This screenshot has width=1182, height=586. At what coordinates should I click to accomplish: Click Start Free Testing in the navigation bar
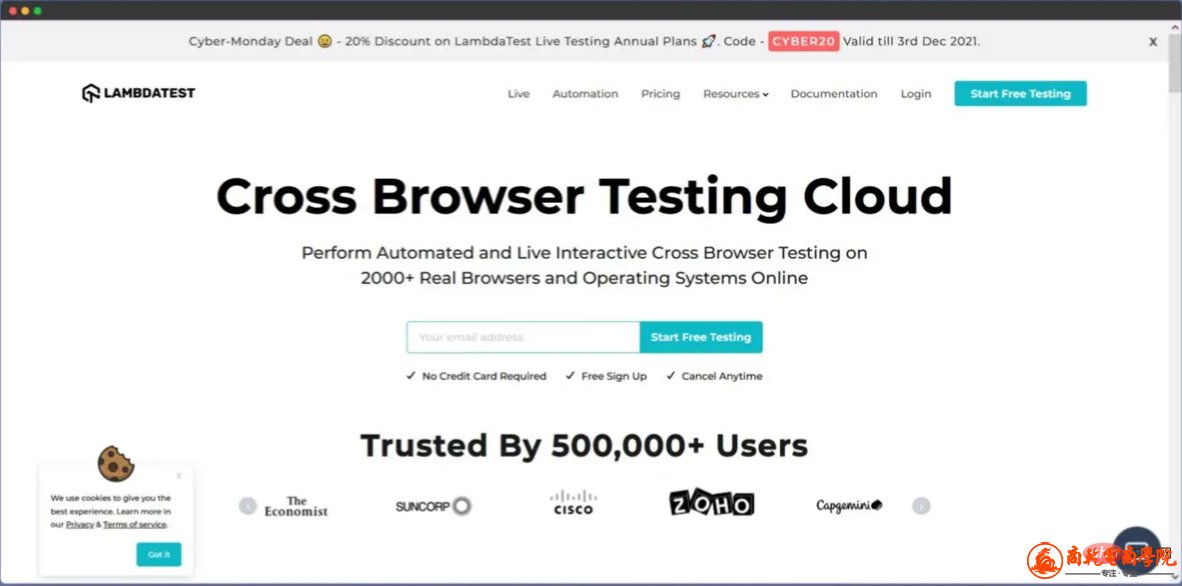[x=1021, y=94]
